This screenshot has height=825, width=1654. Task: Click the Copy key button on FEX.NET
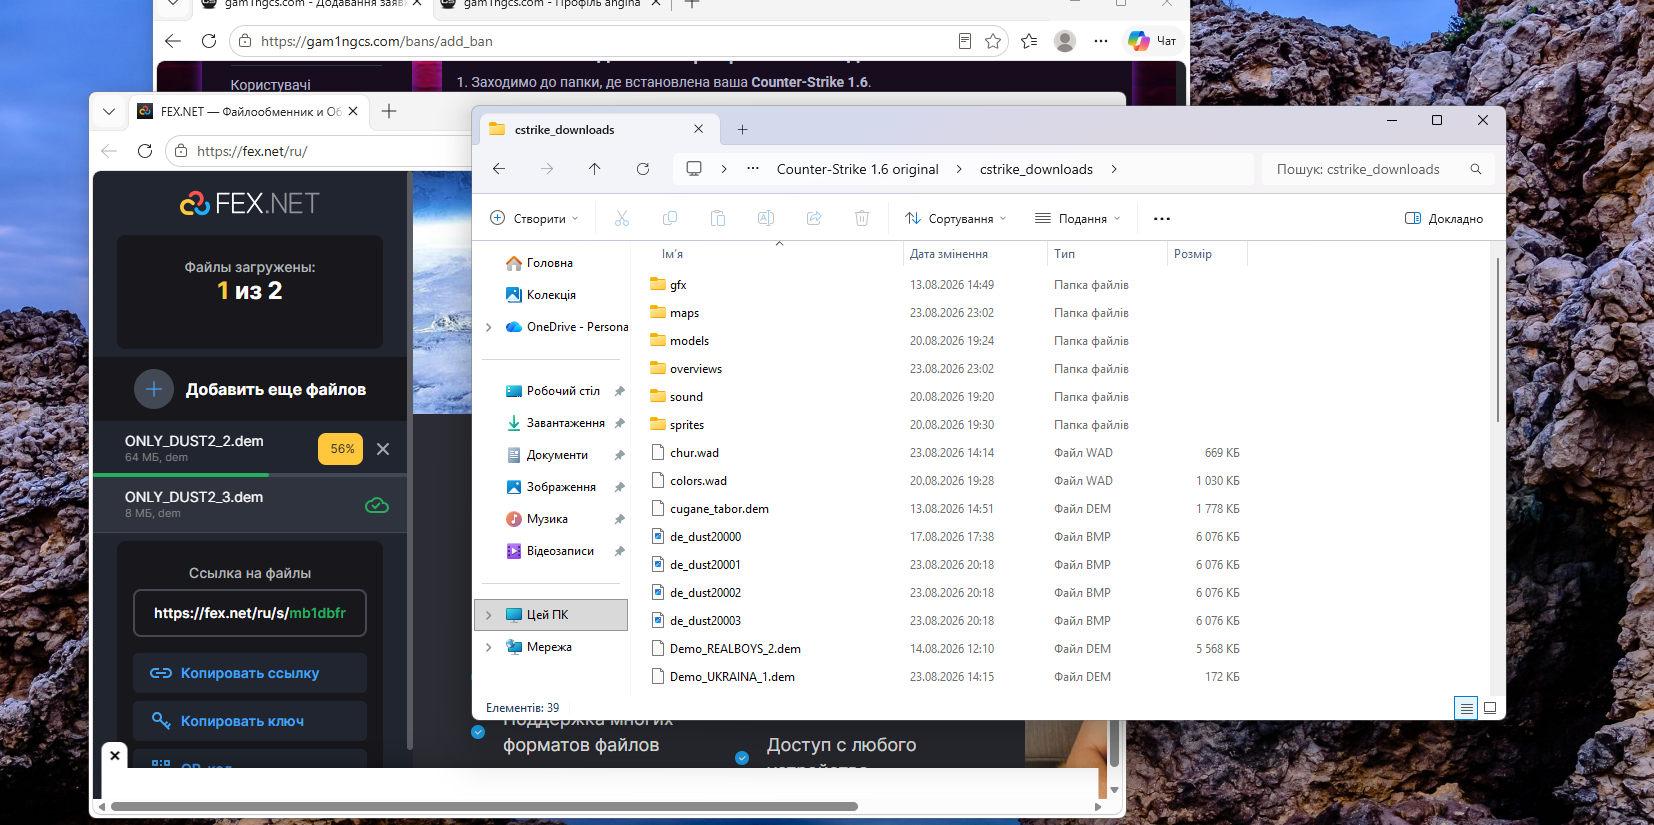click(x=250, y=721)
